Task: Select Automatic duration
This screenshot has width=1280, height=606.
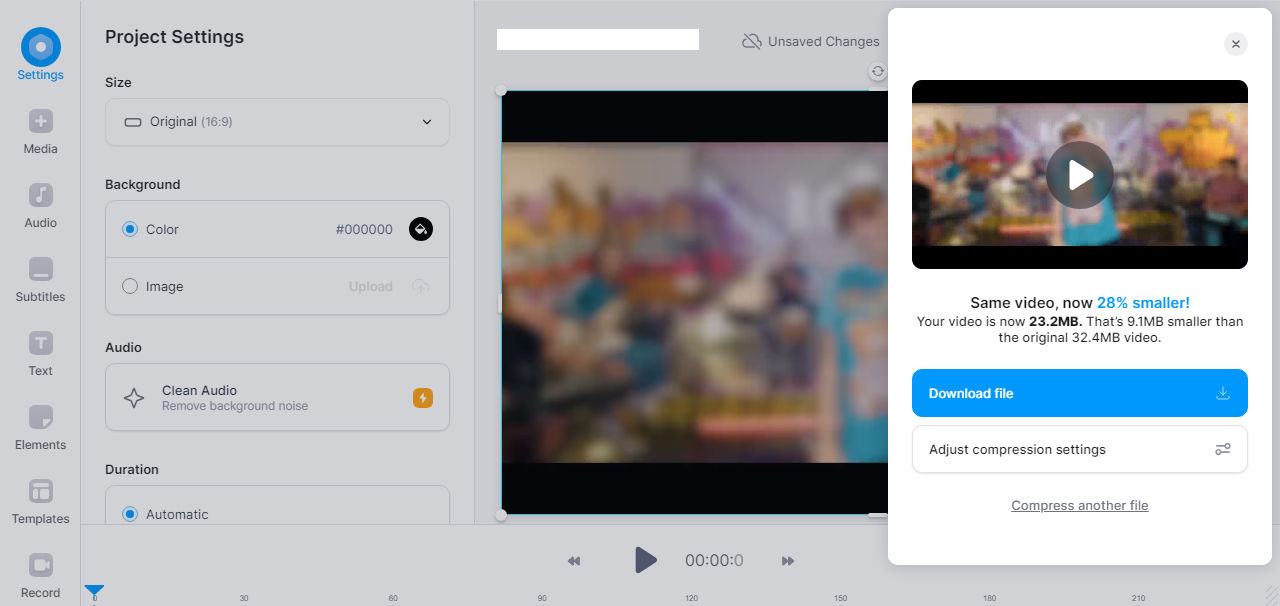Action: [x=130, y=513]
